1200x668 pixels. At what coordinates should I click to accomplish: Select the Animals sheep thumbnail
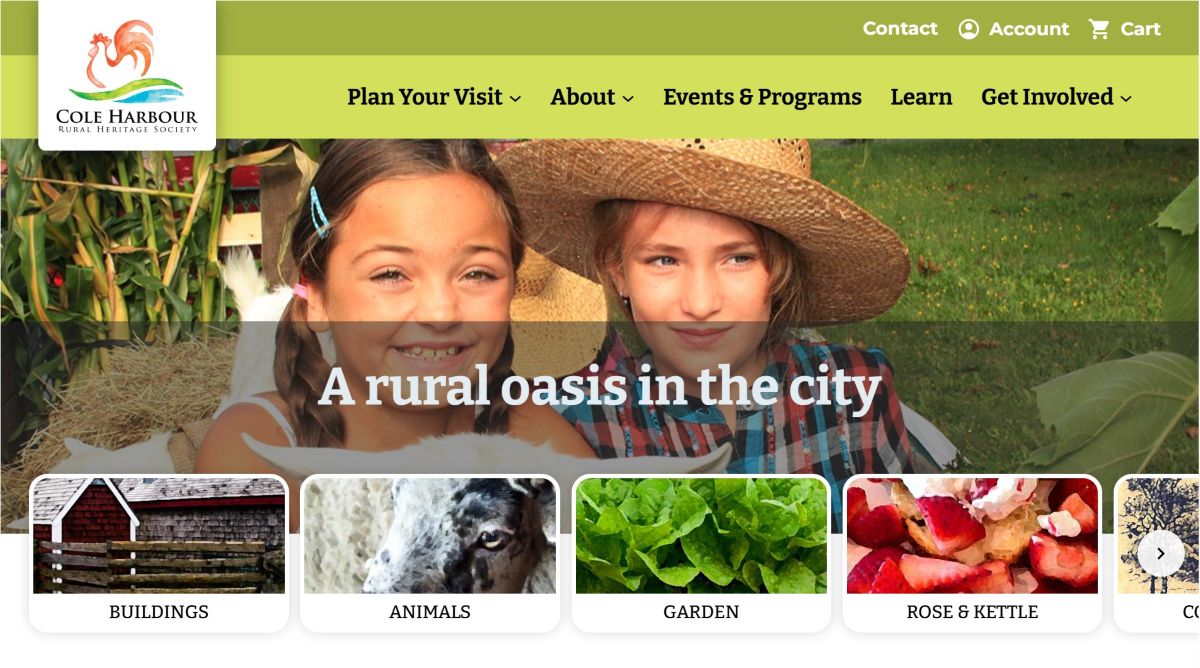click(x=430, y=536)
